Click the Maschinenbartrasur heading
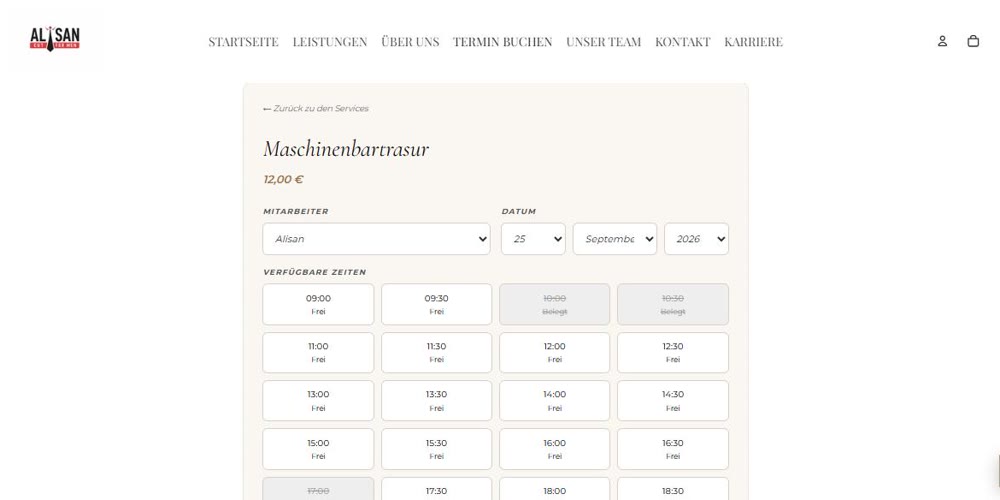This screenshot has height=500, width=1000. pos(346,149)
